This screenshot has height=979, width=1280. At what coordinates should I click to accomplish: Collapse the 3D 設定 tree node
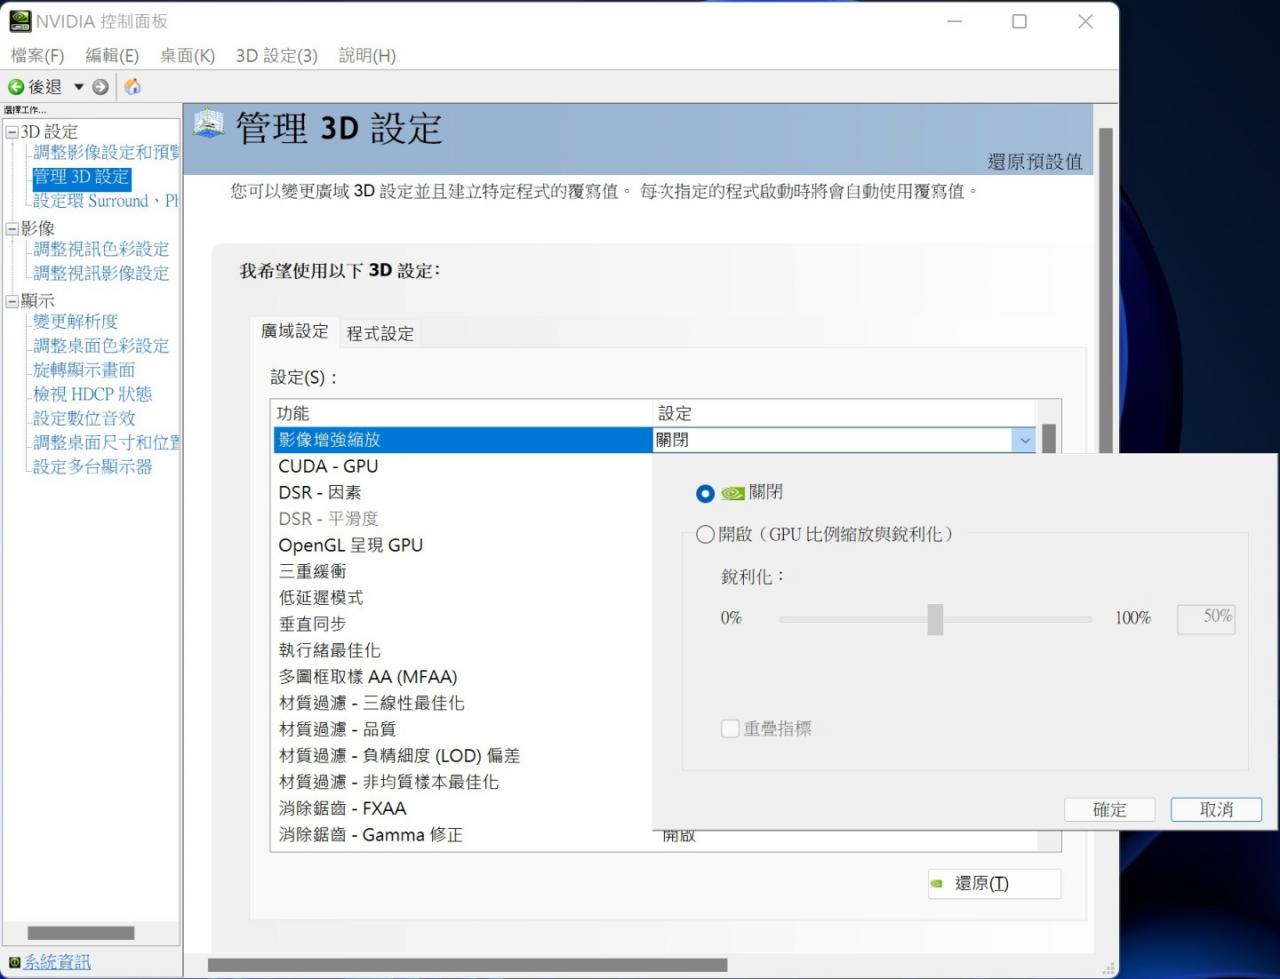[12, 132]
